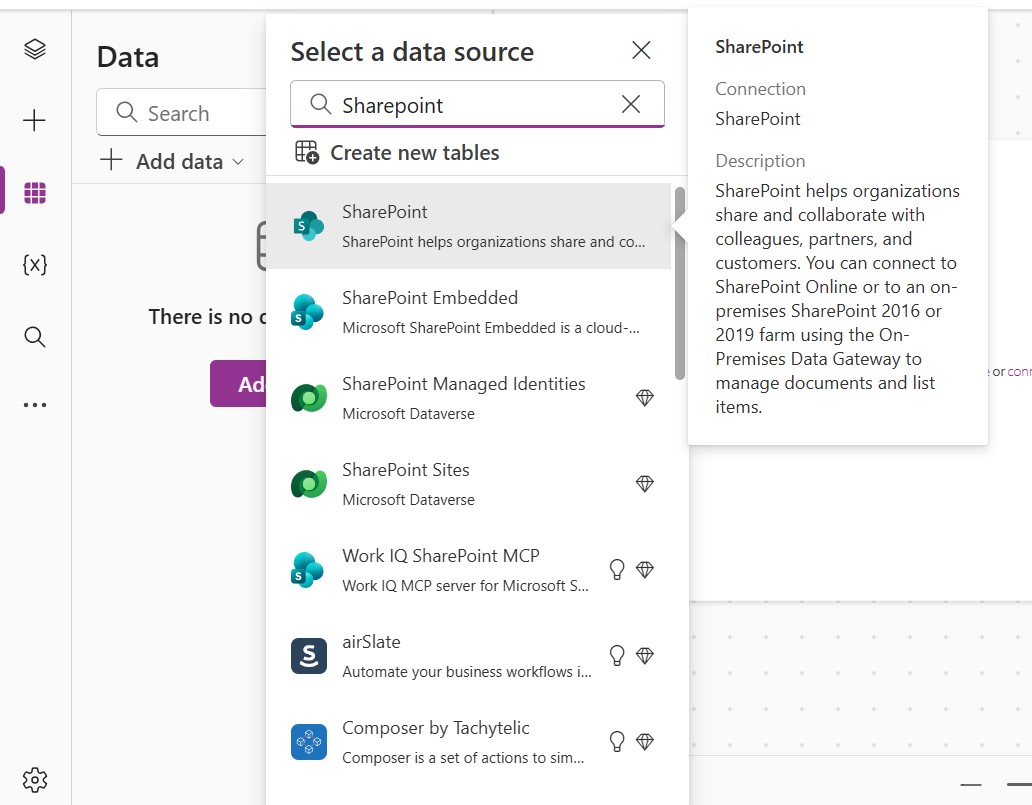Open the Variables panel {x} icon
The width and height of the screenshot is (1032, 805).
point(35,264)
